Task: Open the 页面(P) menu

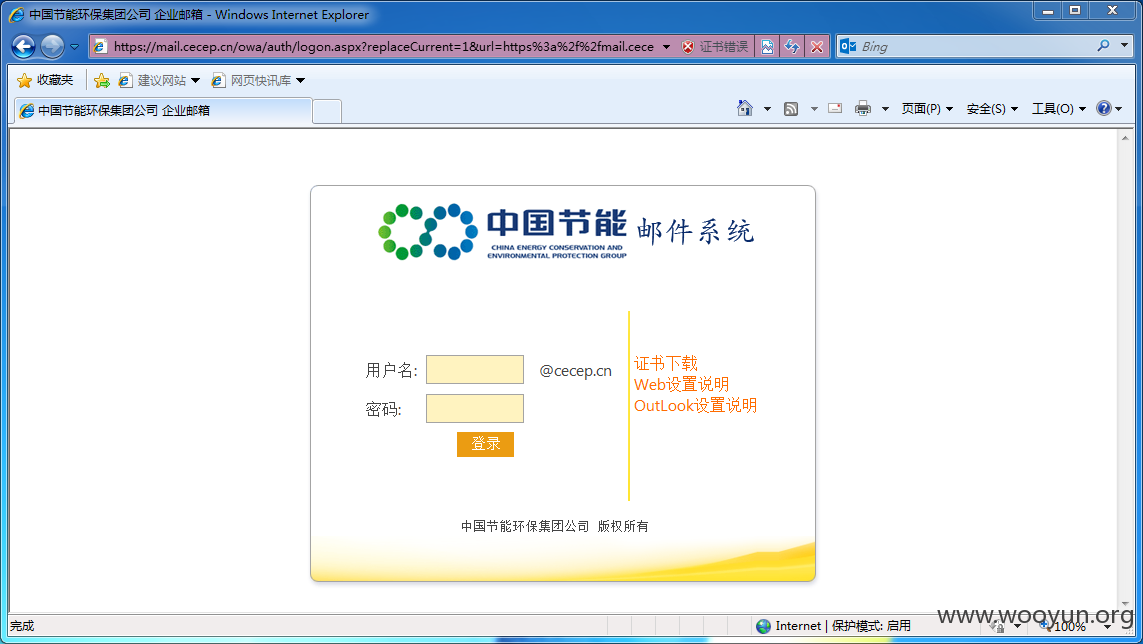Action: [927, 109]
